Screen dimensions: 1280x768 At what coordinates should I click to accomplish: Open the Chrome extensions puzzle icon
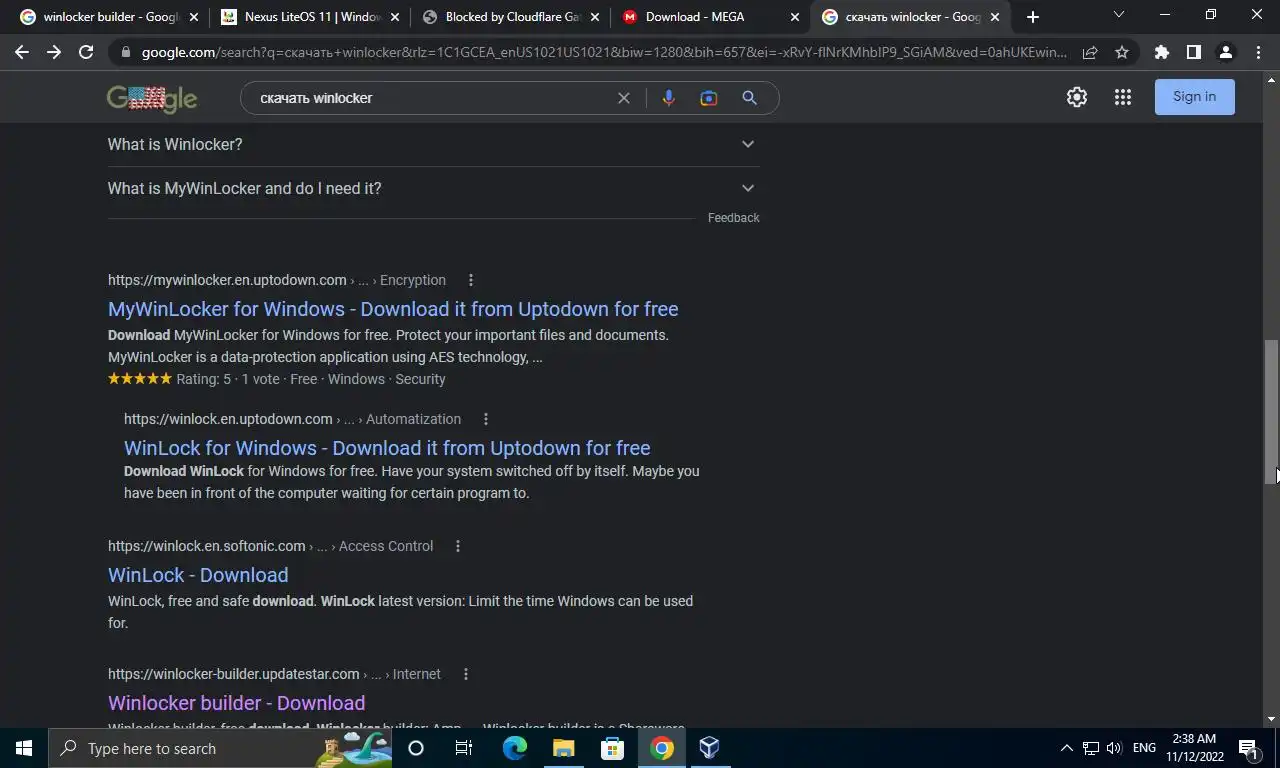click(x=1161, y=52)
